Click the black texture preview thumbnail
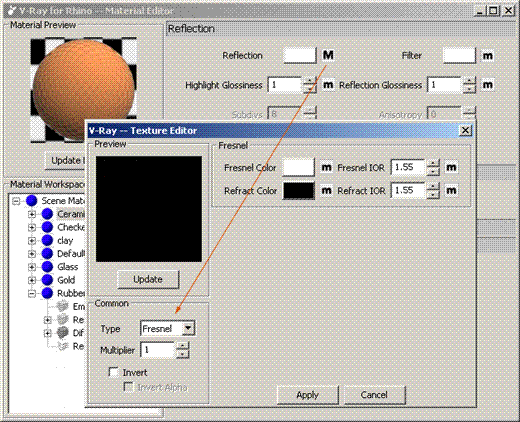This screenshot has height=422, width=520. tap(149, 209)
